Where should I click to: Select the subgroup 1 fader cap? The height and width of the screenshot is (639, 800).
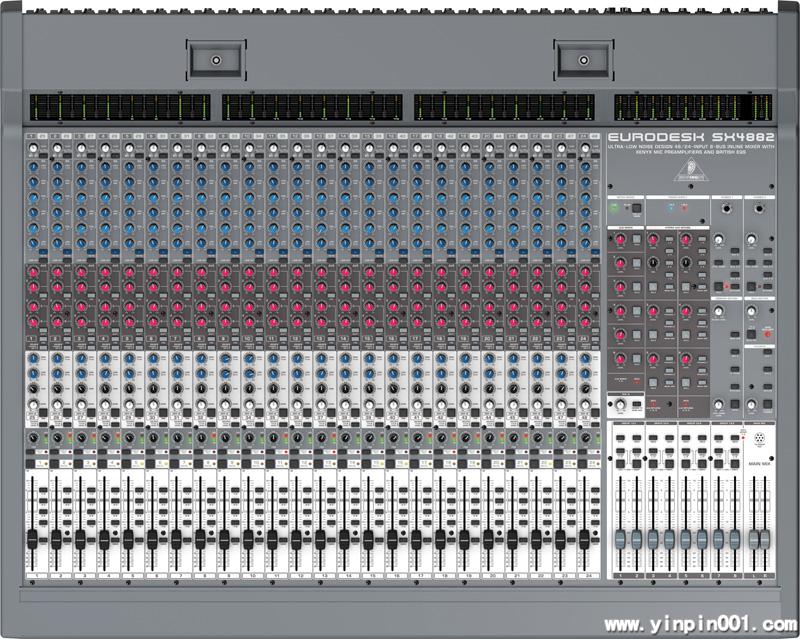point(621,539)
